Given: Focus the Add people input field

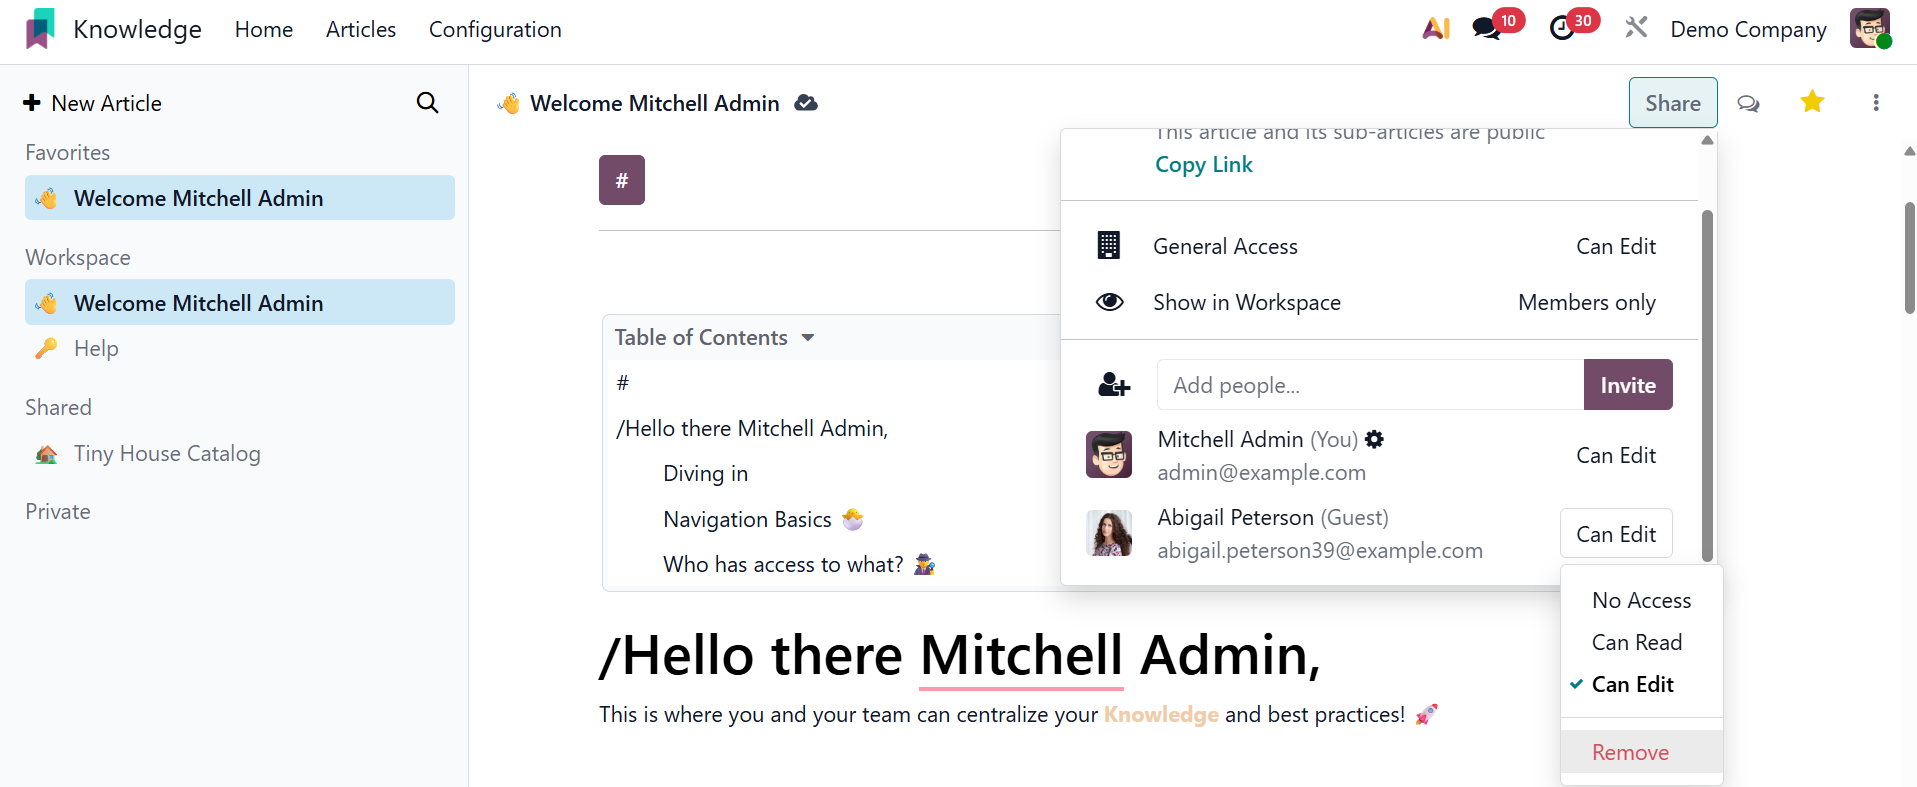Looking at the screenshot, I should pyautogui.click(x=1369, y=385).
